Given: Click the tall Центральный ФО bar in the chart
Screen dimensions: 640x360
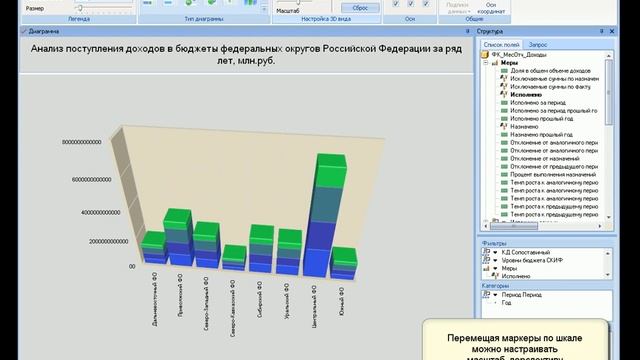Looking at the screenshot, I should pyautogui.click(x=325, y=216).
